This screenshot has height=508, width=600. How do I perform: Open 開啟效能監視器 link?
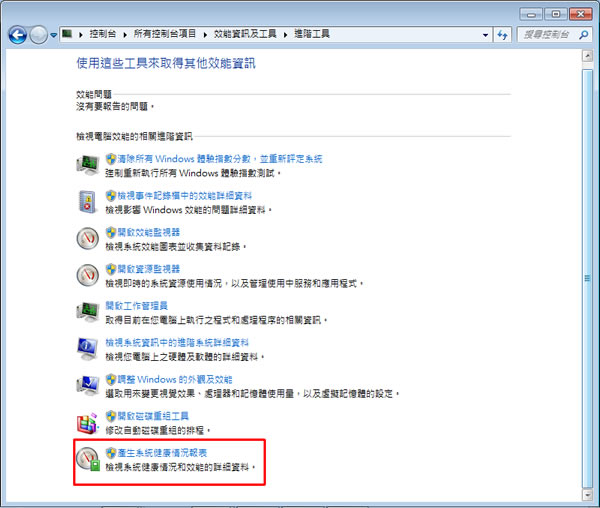148,232
